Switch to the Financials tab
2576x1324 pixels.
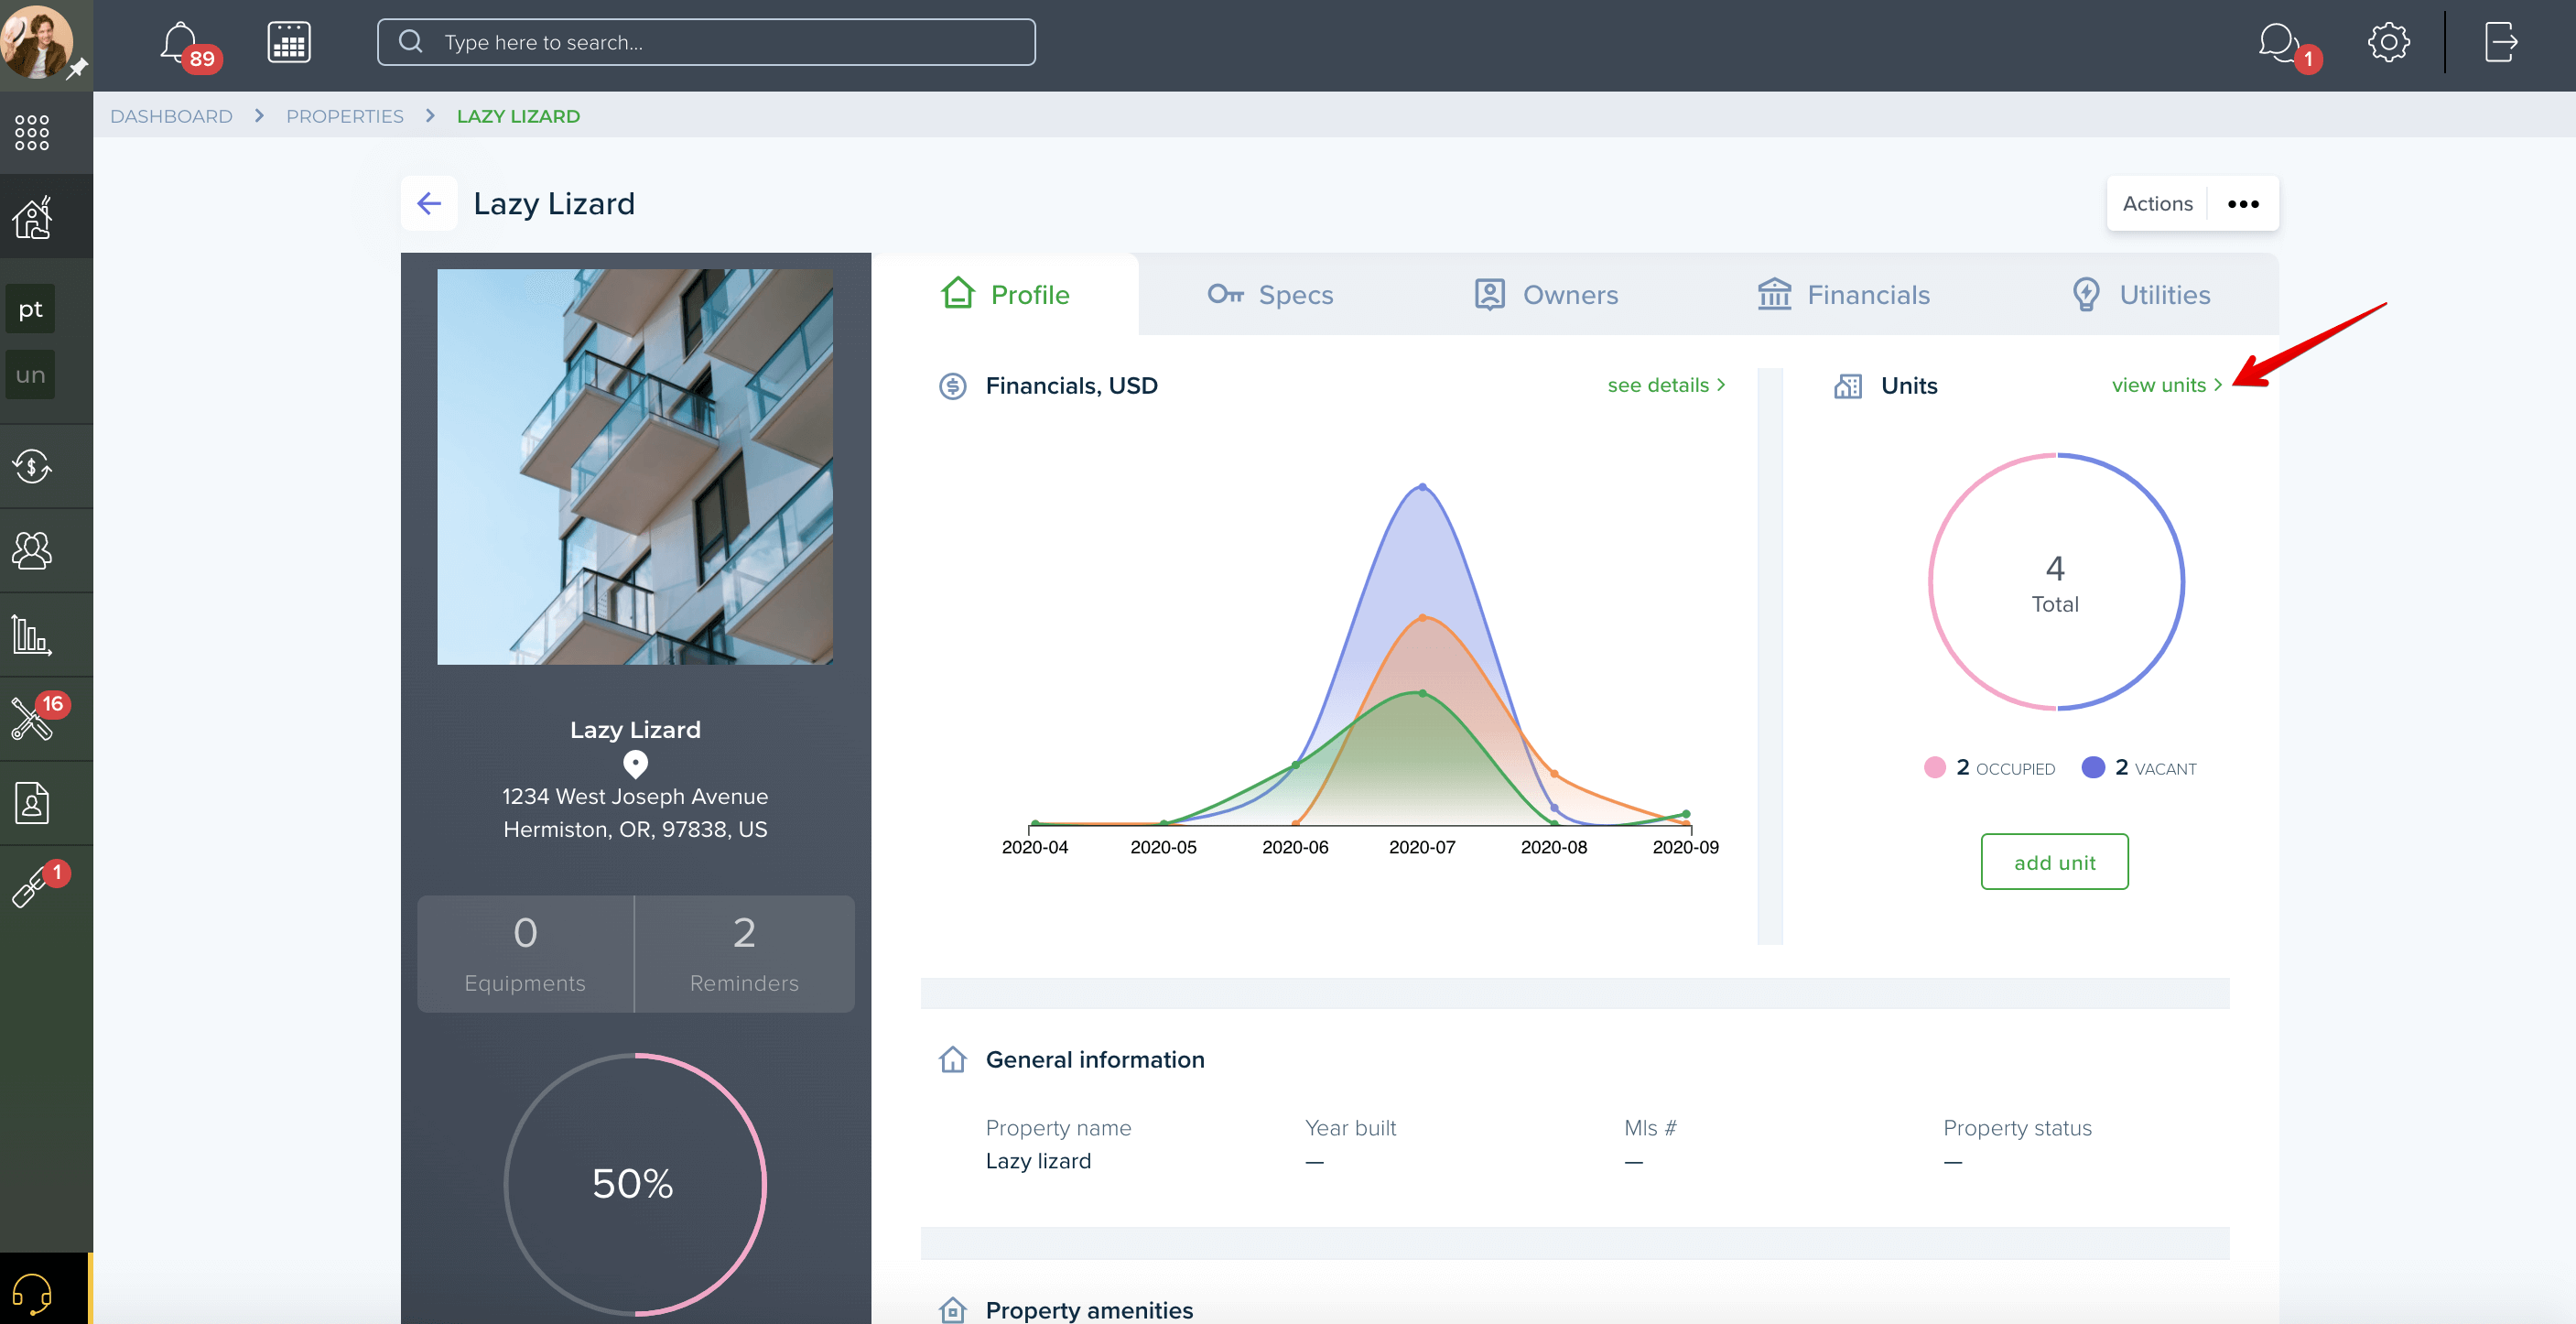[x=1843, y=294]
